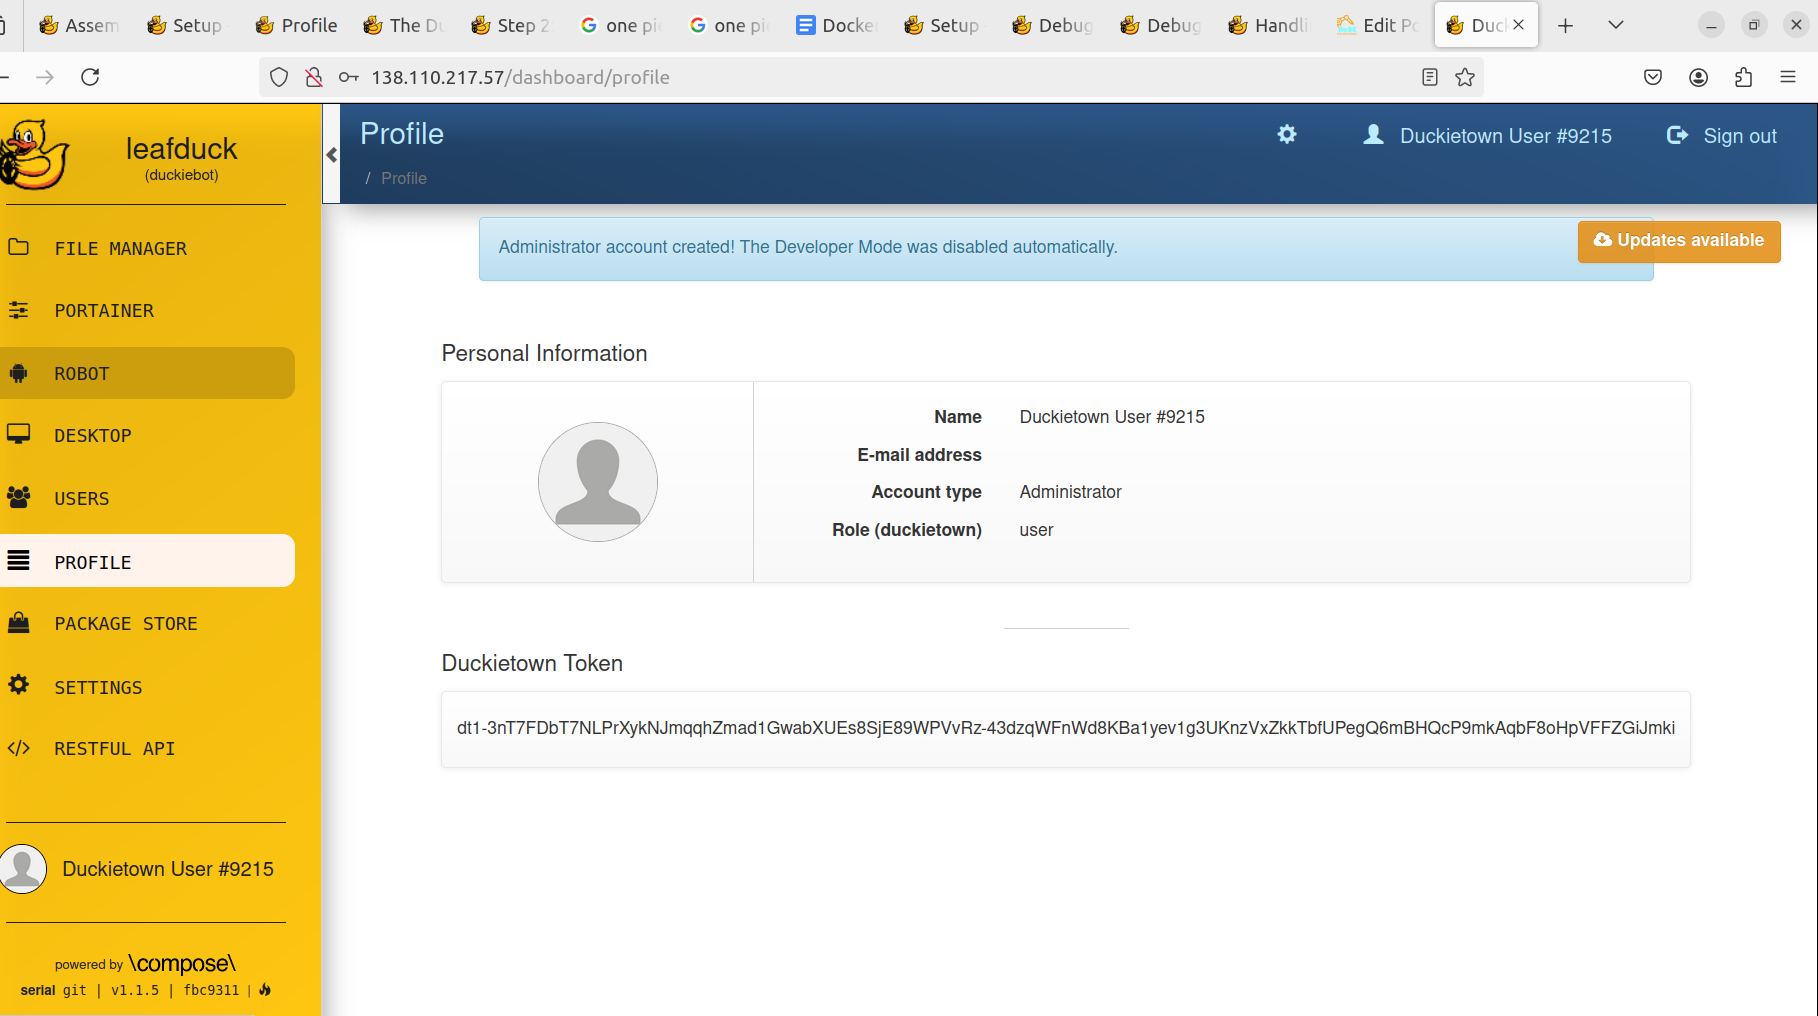Click Package Store bag icon
Viewport: 1818px width, 1016px height.
(x=18, y=623)
